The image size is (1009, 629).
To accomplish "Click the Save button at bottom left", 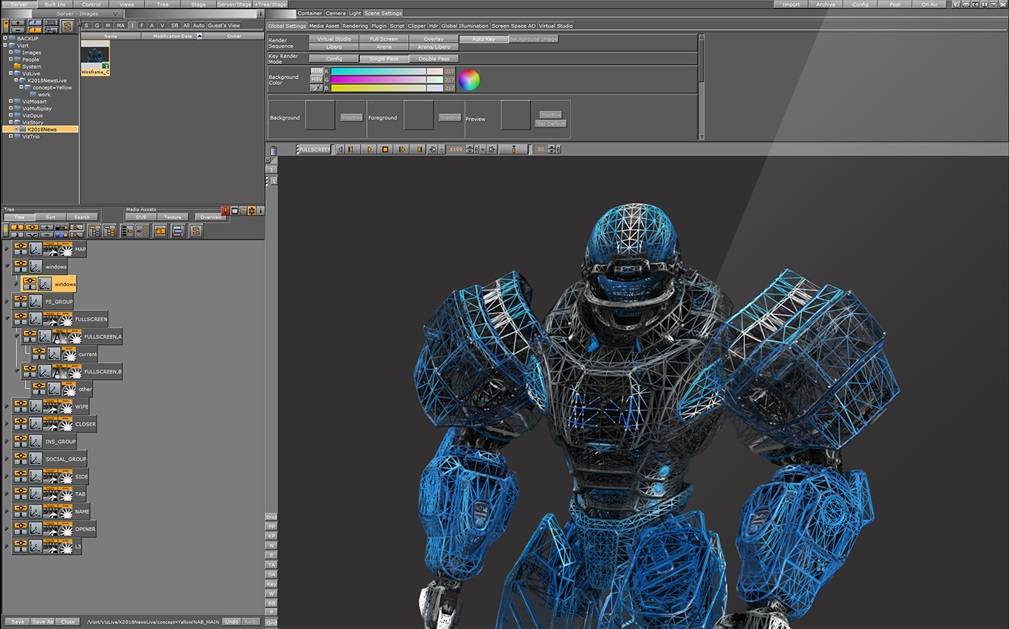I will 17,621.
